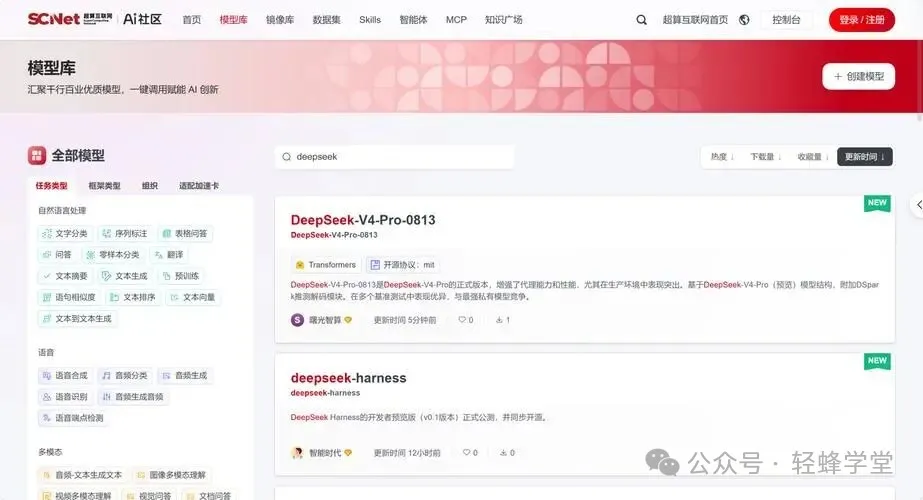Toggle the 问答 task filter
Image resolution: width=923 pixels, height=500 pixels.
(57, 255)
